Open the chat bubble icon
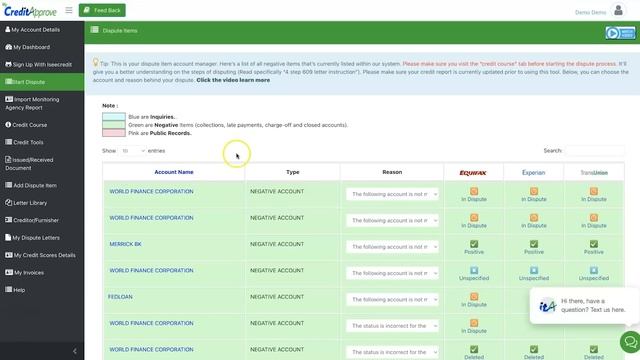640x360 pixels. tap(630, 342)
